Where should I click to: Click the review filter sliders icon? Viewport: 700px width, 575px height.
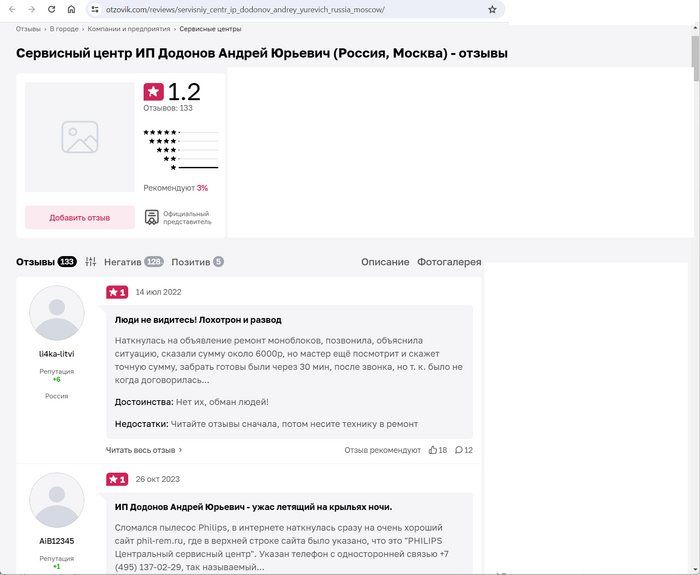pyautogui.click(x=91, y=262)
